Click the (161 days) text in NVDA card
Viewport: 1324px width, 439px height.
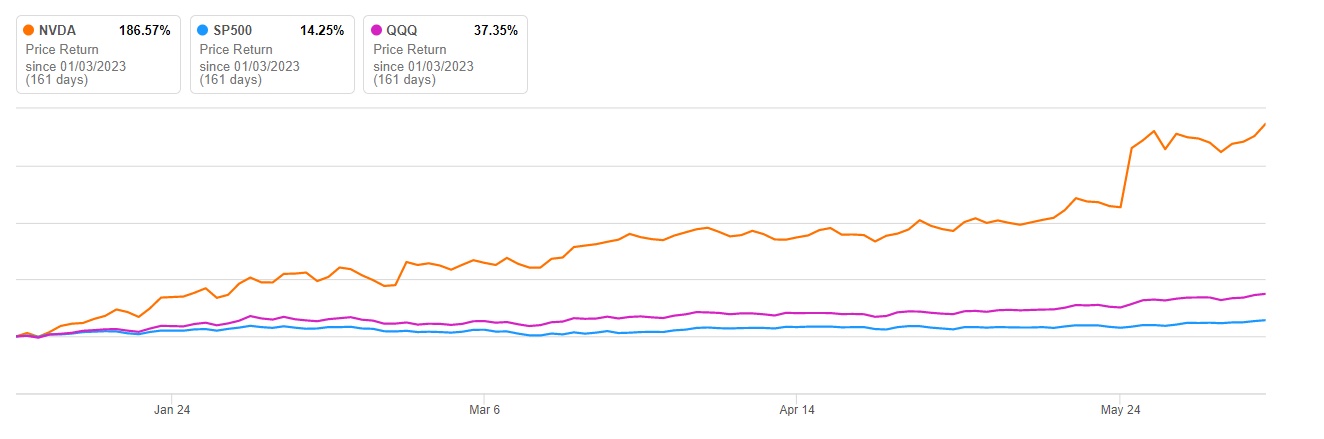[x=57, y=80]
